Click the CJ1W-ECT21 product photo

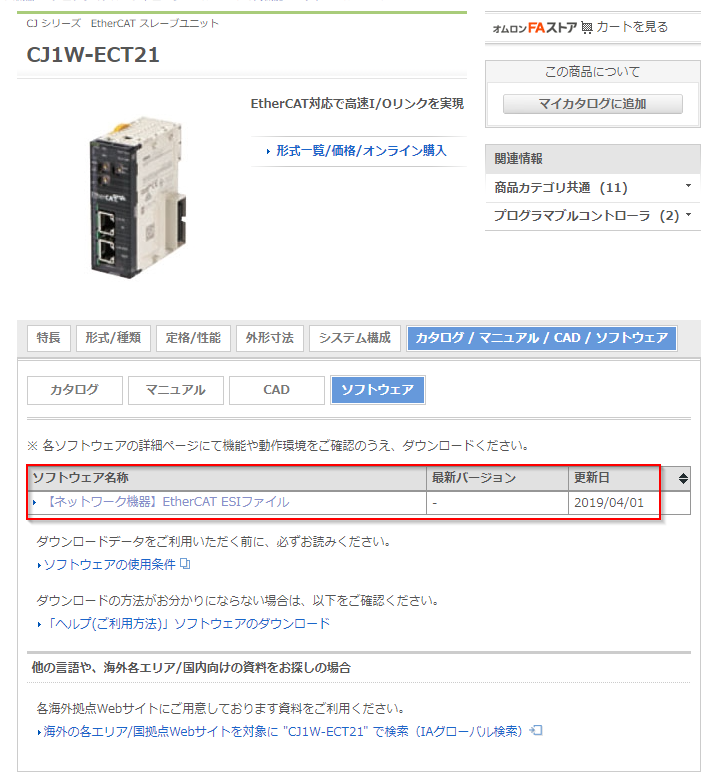[x=138, y=197]
